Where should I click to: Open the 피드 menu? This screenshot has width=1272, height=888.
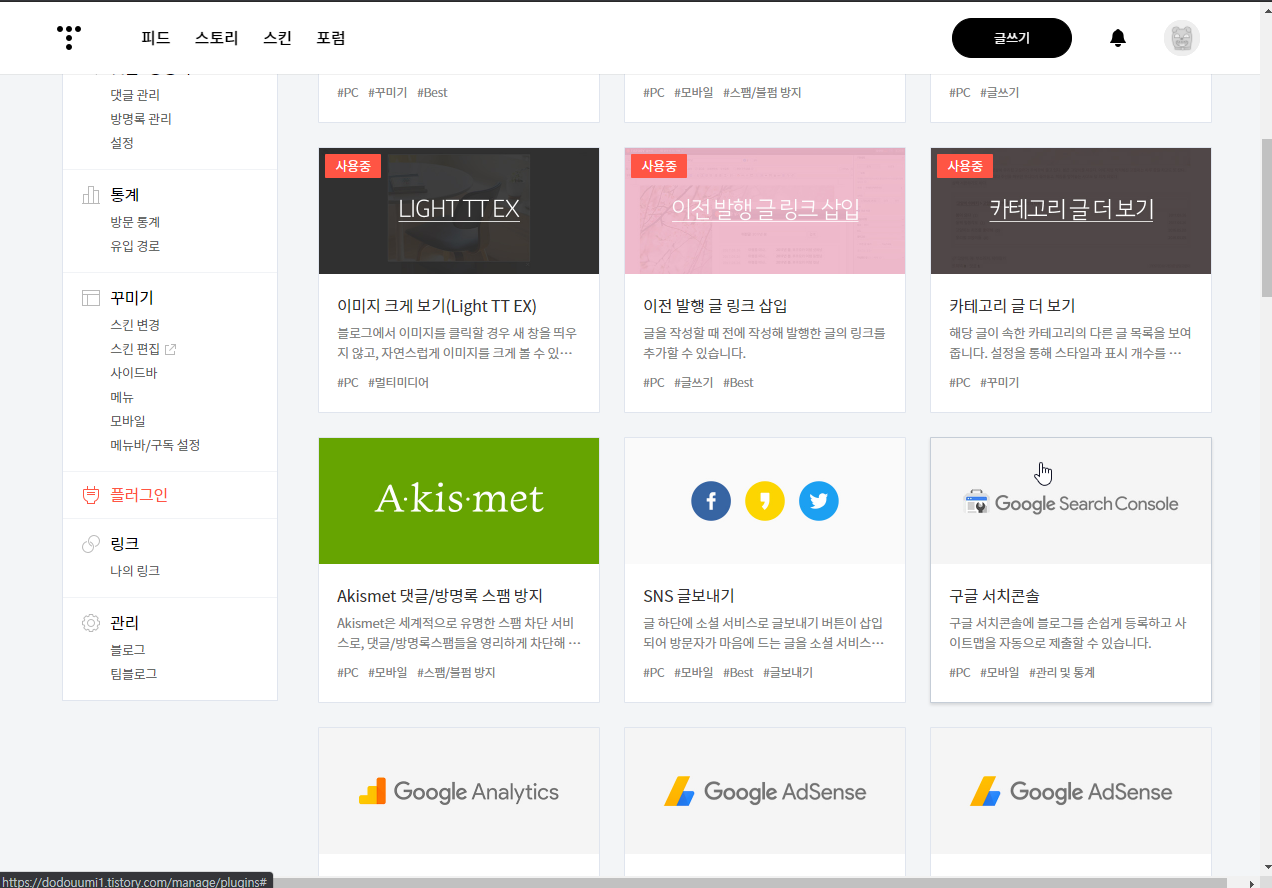point(156,38)
